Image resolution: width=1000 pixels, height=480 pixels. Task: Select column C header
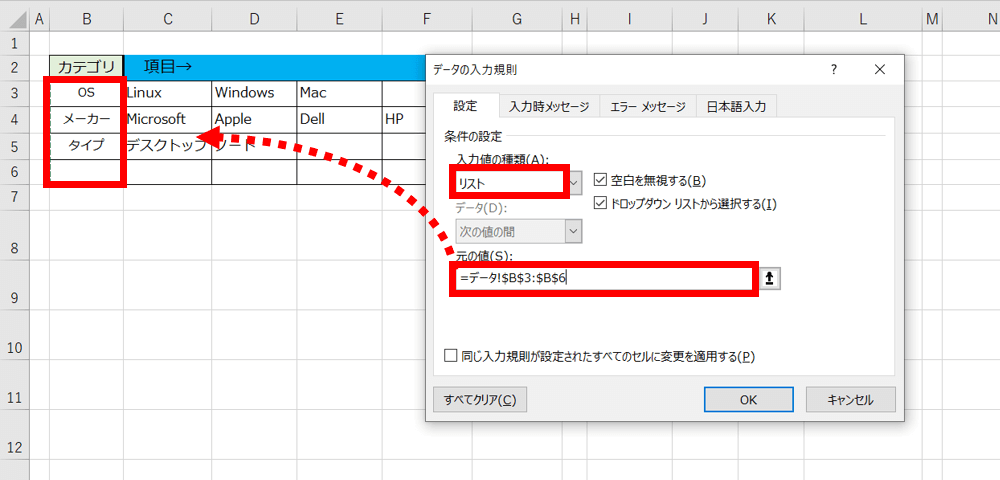coord(167,18)
